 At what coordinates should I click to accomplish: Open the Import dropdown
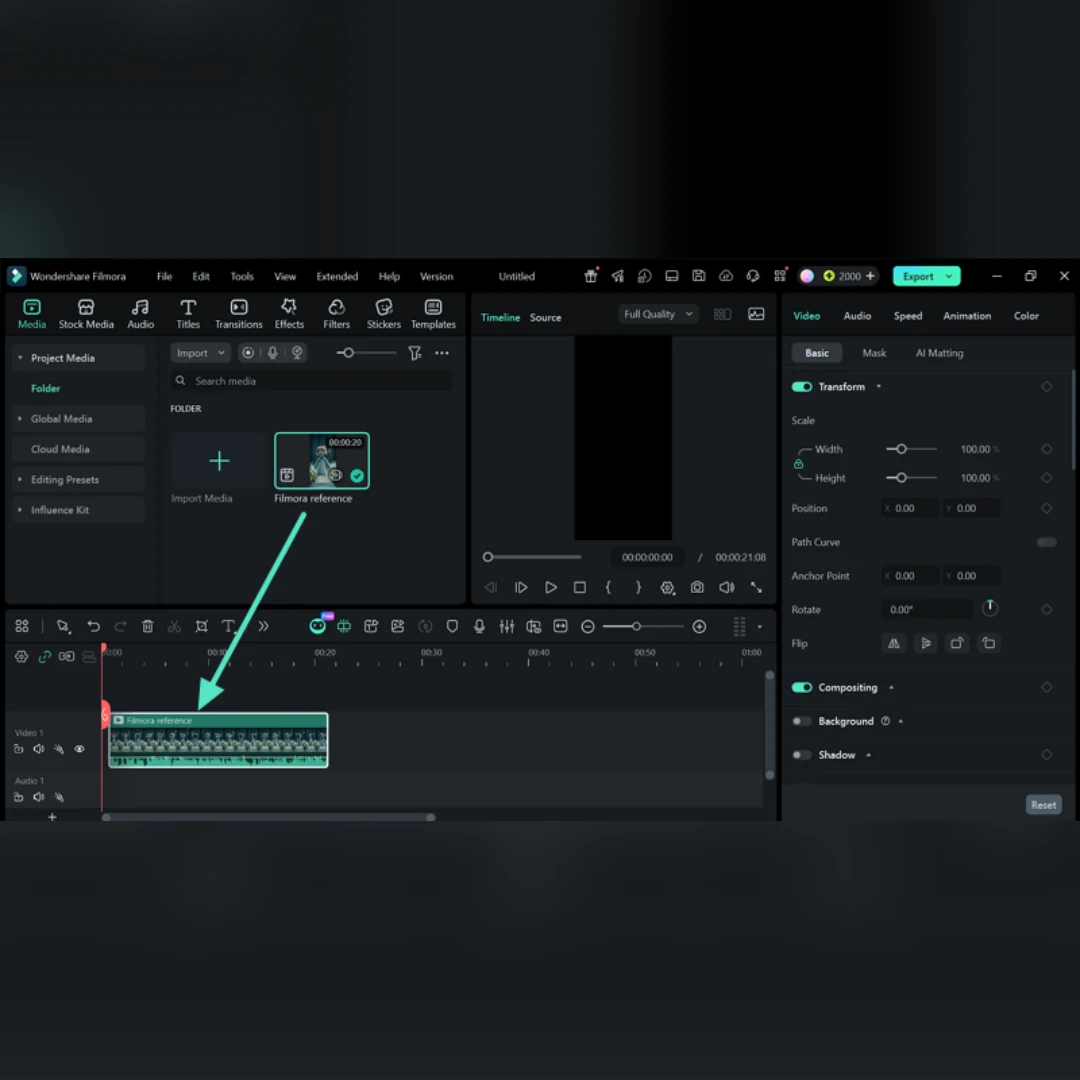pos(200,353)
